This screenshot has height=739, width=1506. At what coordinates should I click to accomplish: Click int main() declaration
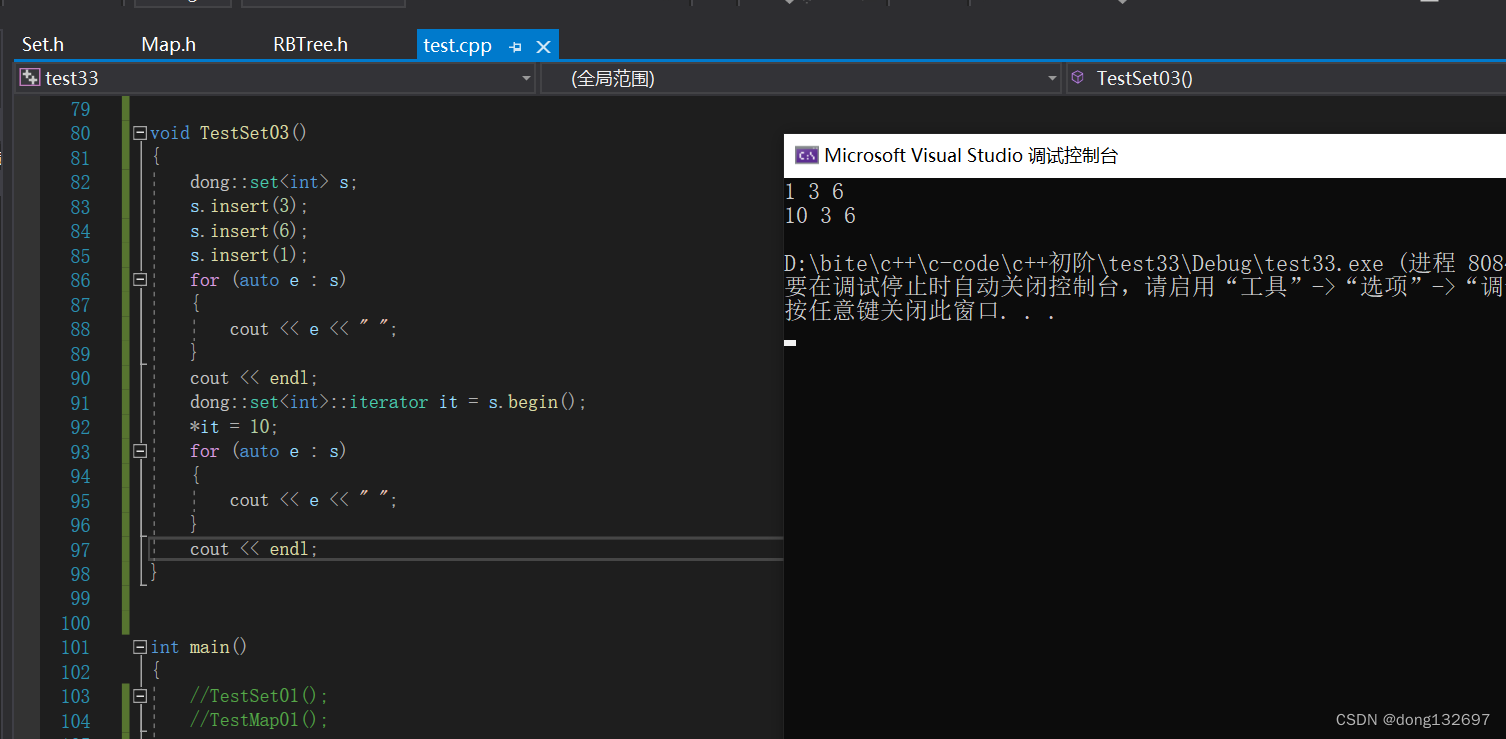coord(198,647)
